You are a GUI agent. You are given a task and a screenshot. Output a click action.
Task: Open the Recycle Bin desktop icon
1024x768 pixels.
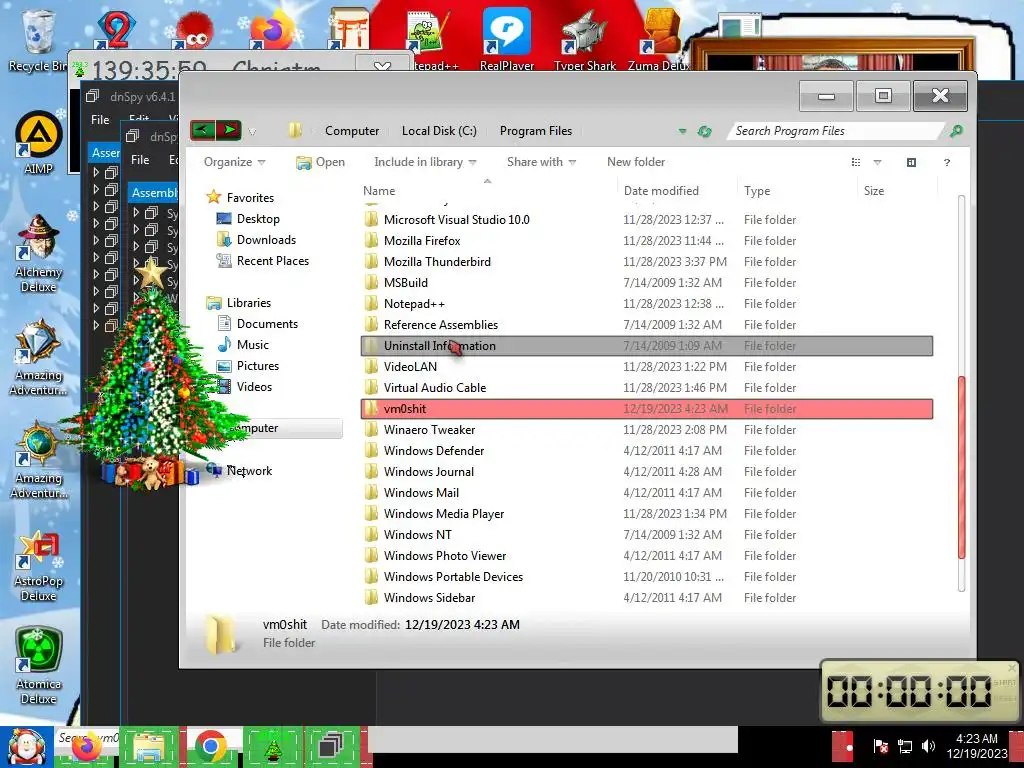(x=37, y=40)
